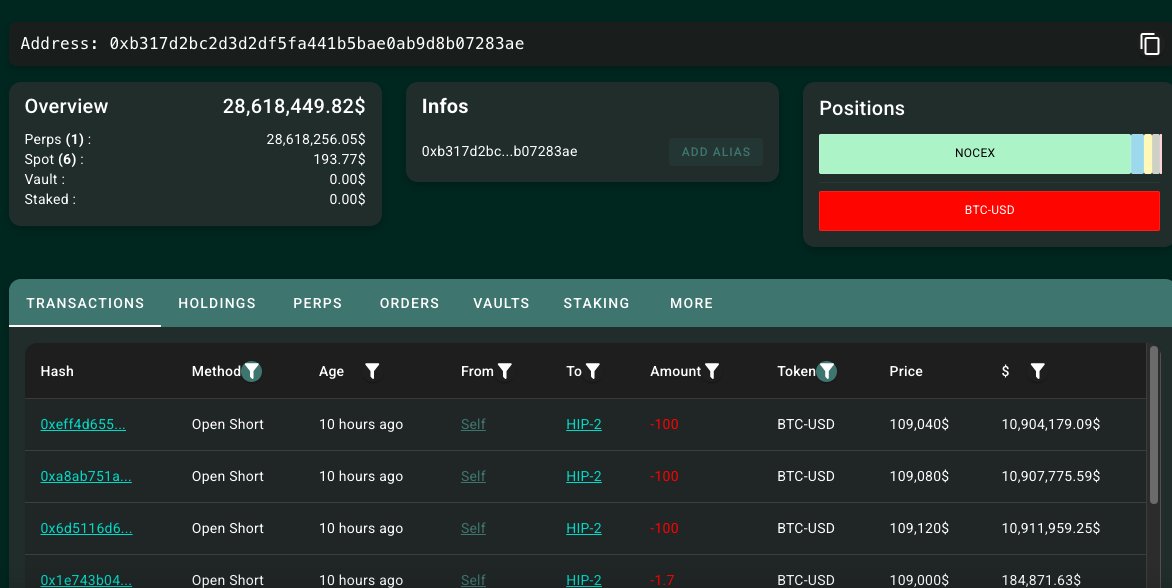The width and height of the screenshot is (1172, 588).
Task: Click the Perps value 28,618,256.05$
Action: pyautogui.click(x=316, y=140)
